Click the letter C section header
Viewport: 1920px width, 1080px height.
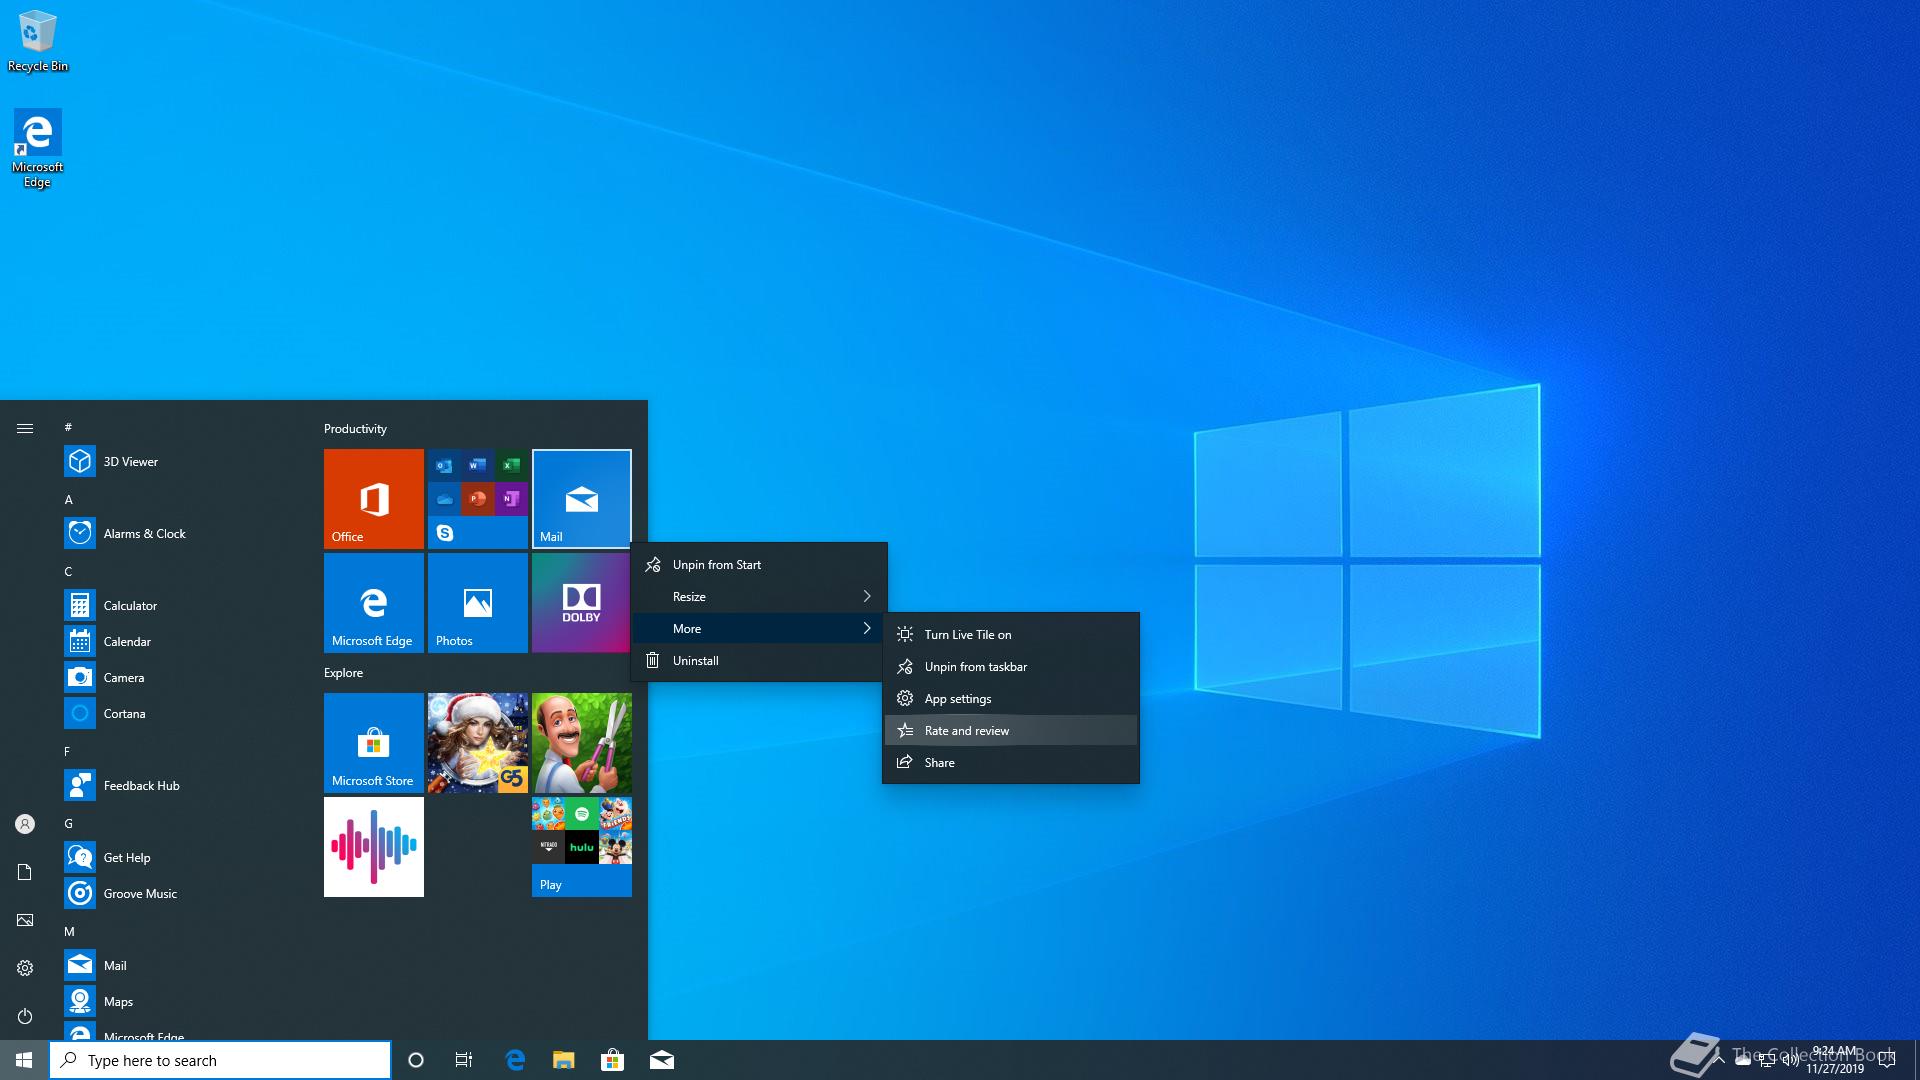69,571
